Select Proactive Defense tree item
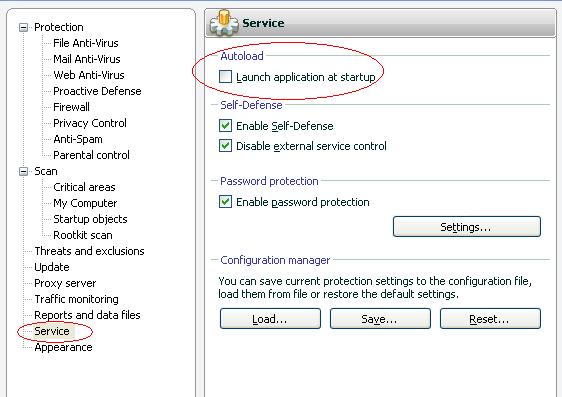This screenshot has height=397, width=562. (97, 91)
